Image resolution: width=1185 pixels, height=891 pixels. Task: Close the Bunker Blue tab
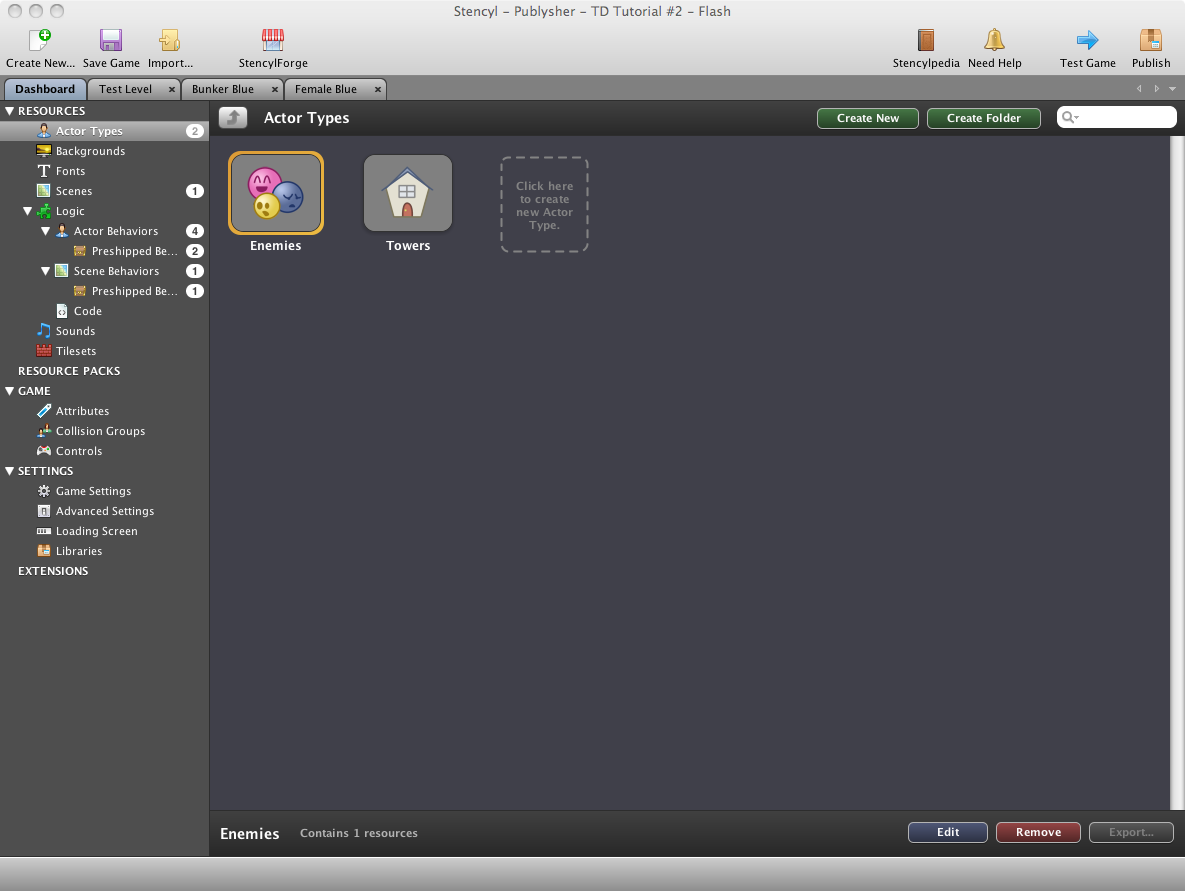274,89
